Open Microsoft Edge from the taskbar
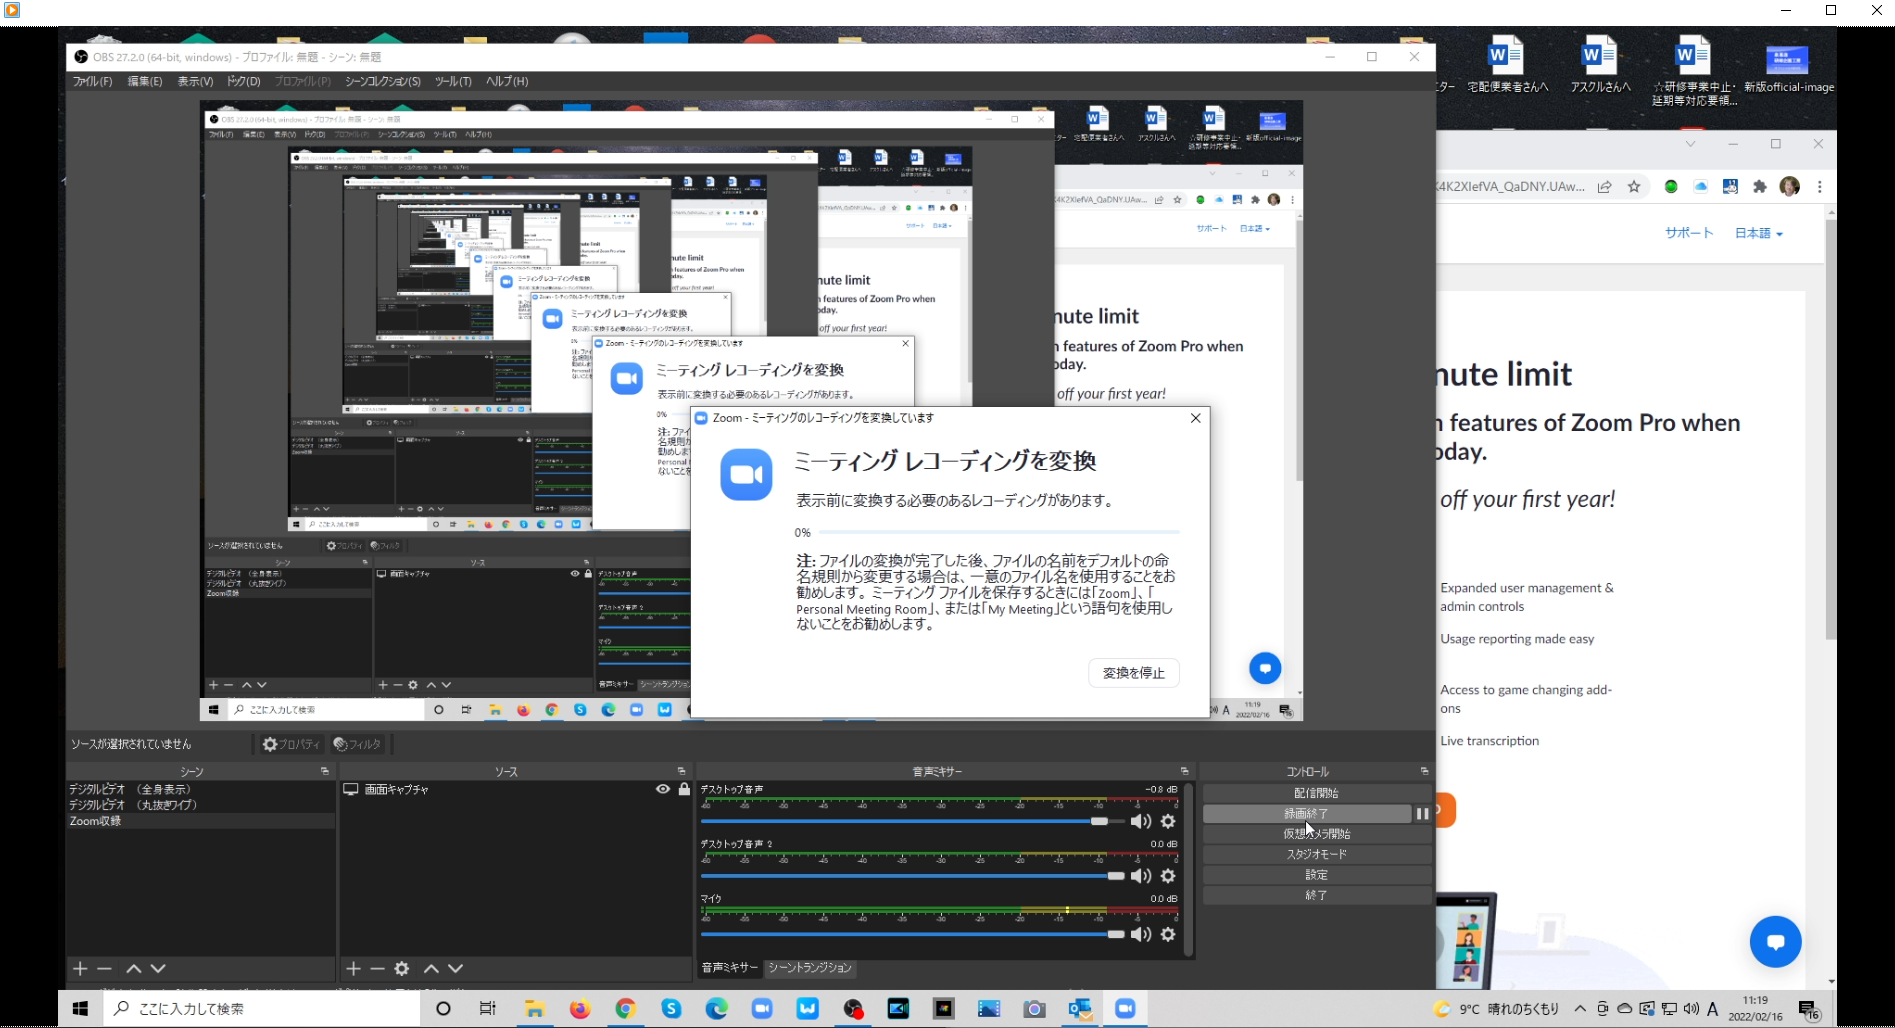 [x=717, y=1009]
